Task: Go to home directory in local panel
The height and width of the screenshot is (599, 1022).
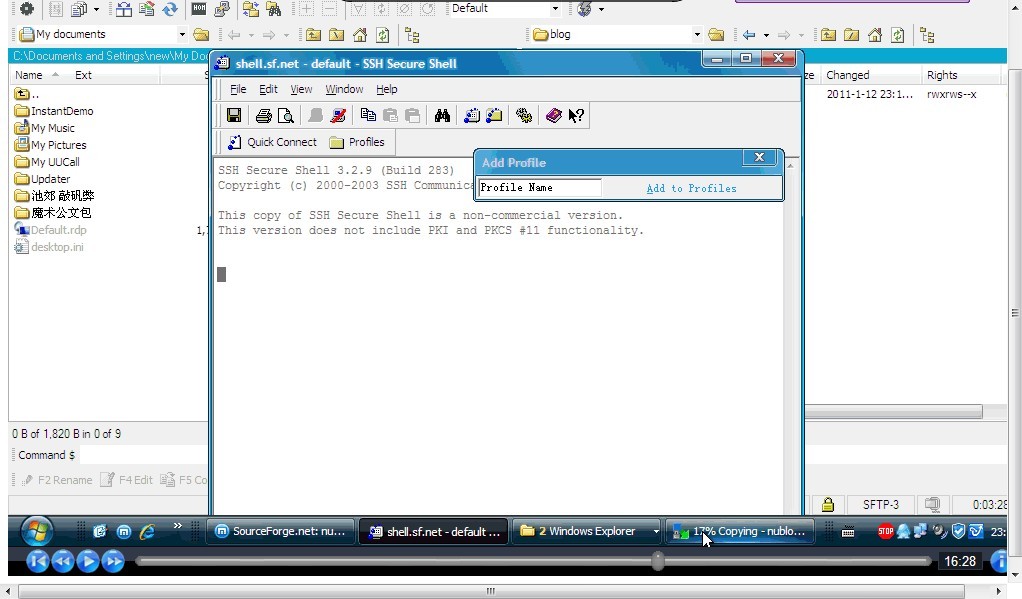Action: click(360, 35)
